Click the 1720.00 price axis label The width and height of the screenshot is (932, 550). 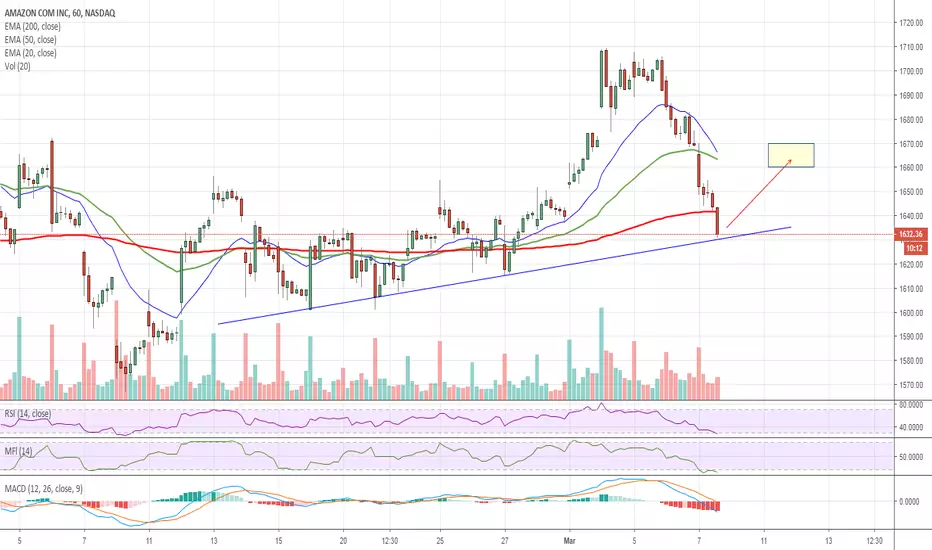(x=911, y=23)
